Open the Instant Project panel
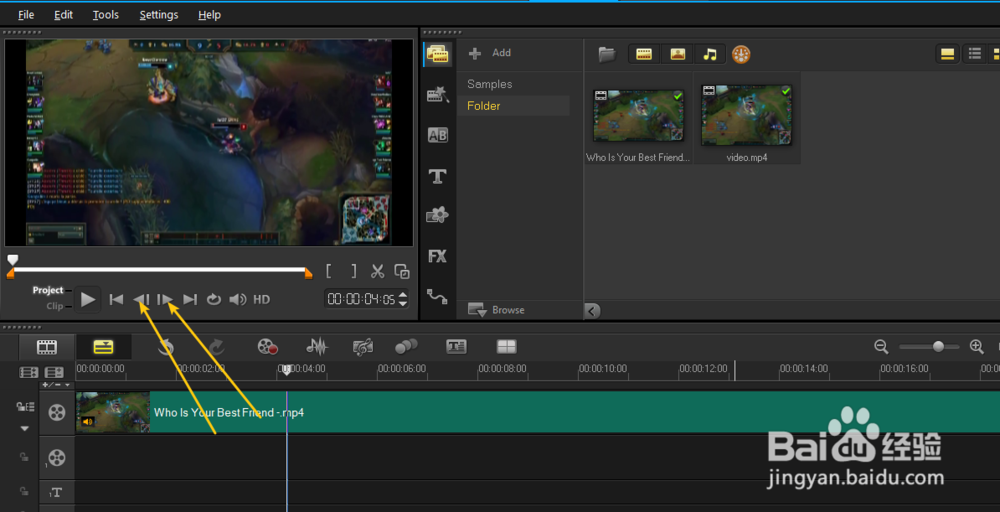The width and height of the screenshot is (1000, 512). [x=438, y=94]
